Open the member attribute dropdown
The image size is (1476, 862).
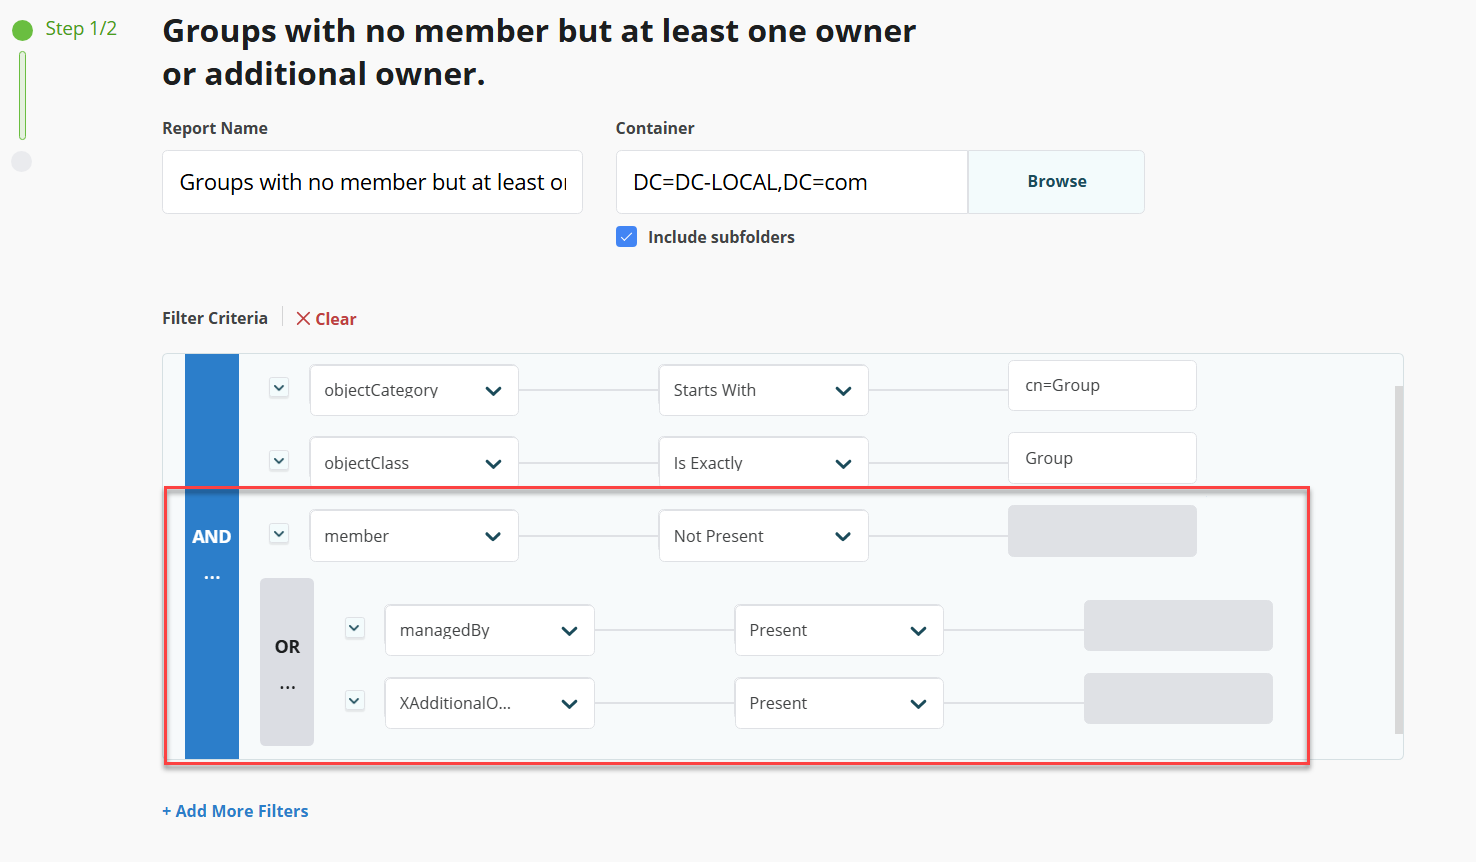coord(414,536)
